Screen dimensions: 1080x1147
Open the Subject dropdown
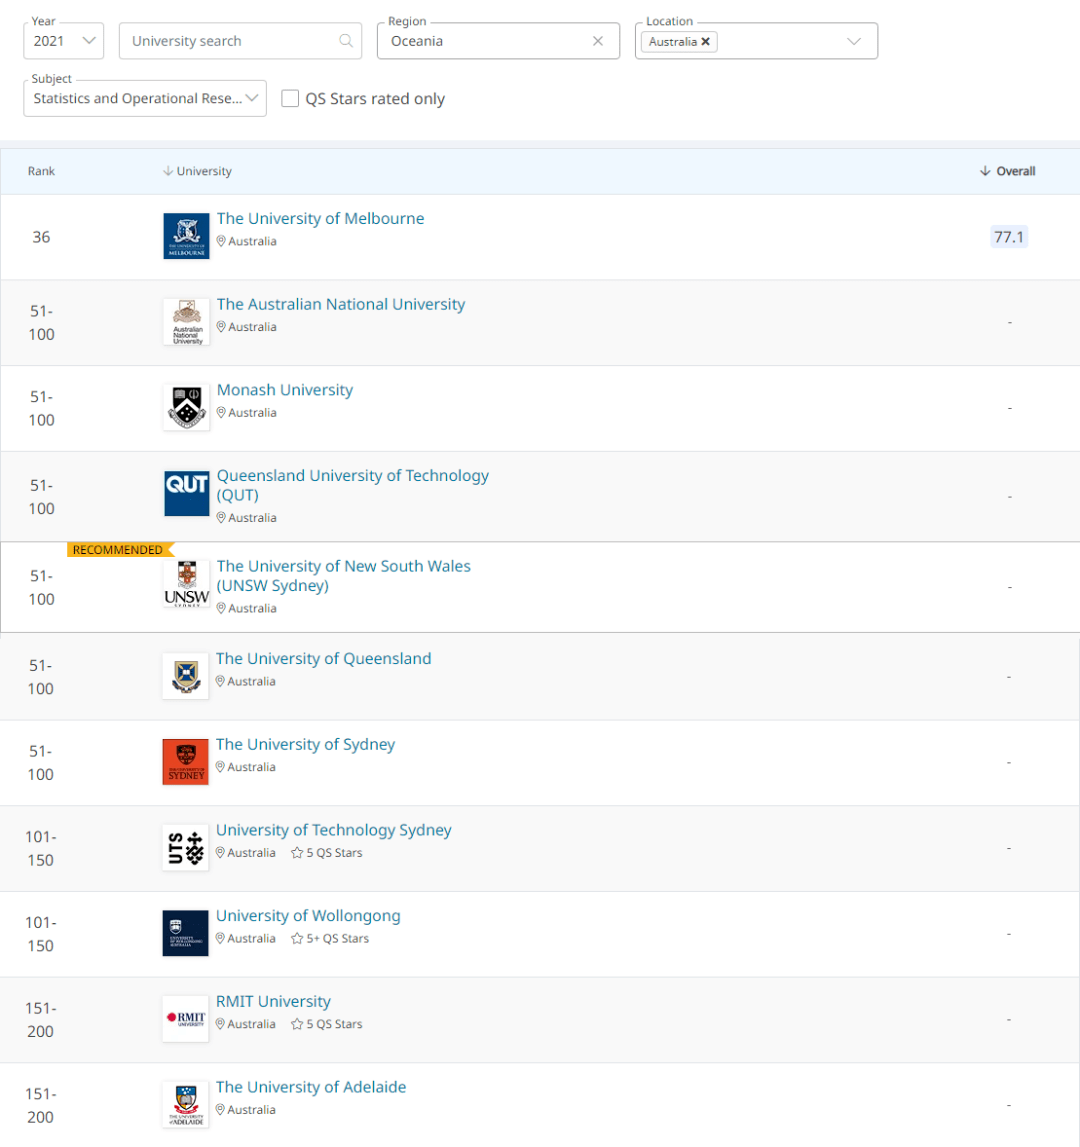click(x=145, y=98)
